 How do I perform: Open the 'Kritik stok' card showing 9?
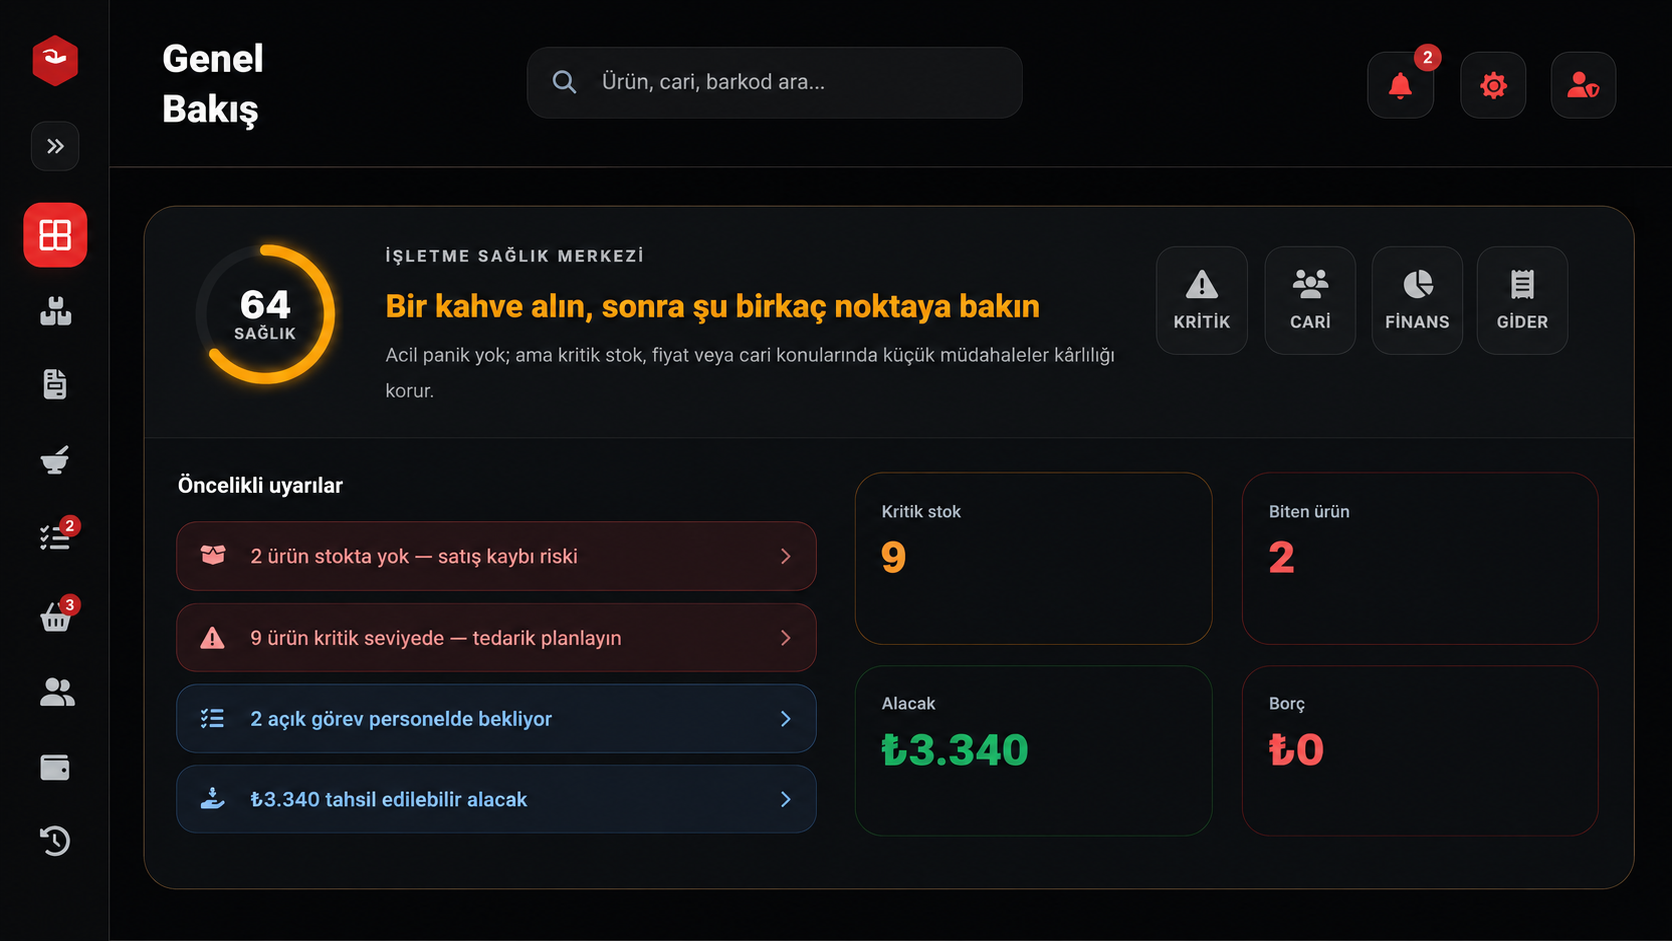click(1033, 558)
